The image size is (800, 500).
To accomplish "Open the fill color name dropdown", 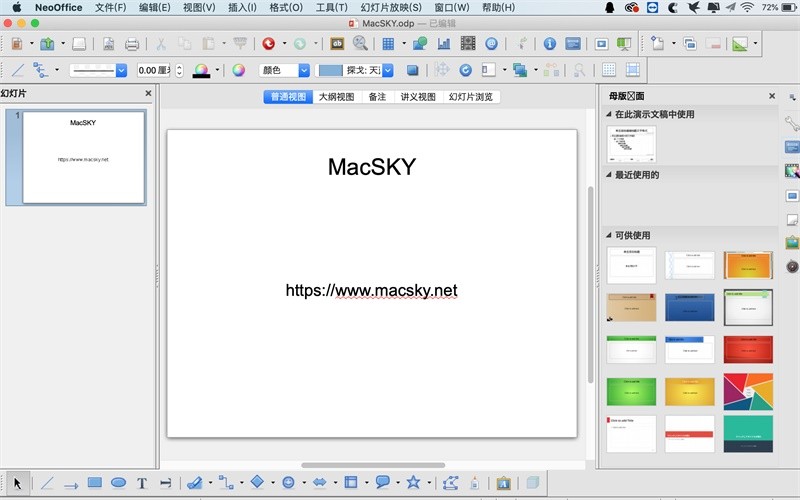I will (x=388, y=70).
